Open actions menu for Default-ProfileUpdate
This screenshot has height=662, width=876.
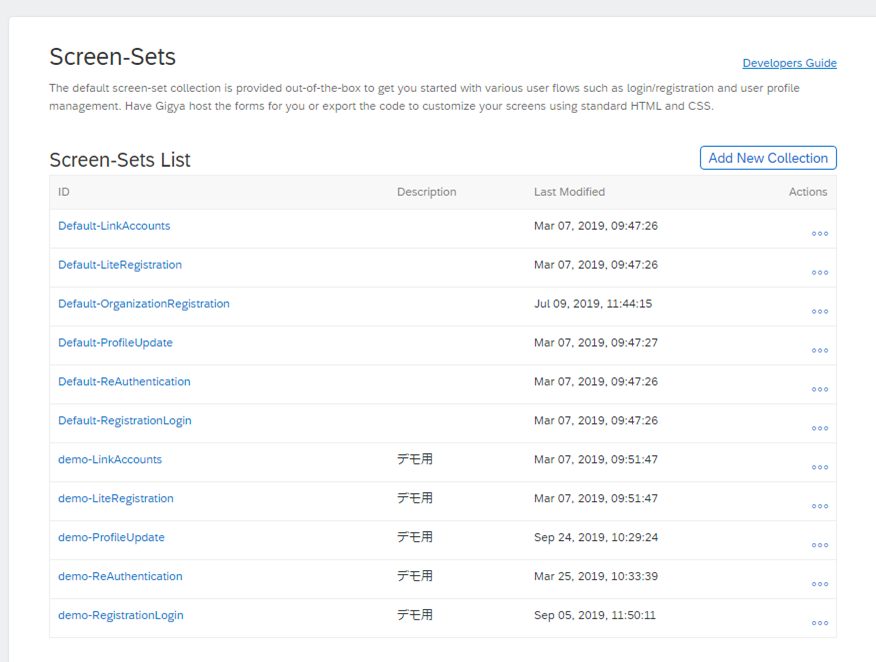pyautogui.click(x=820, y=350)
